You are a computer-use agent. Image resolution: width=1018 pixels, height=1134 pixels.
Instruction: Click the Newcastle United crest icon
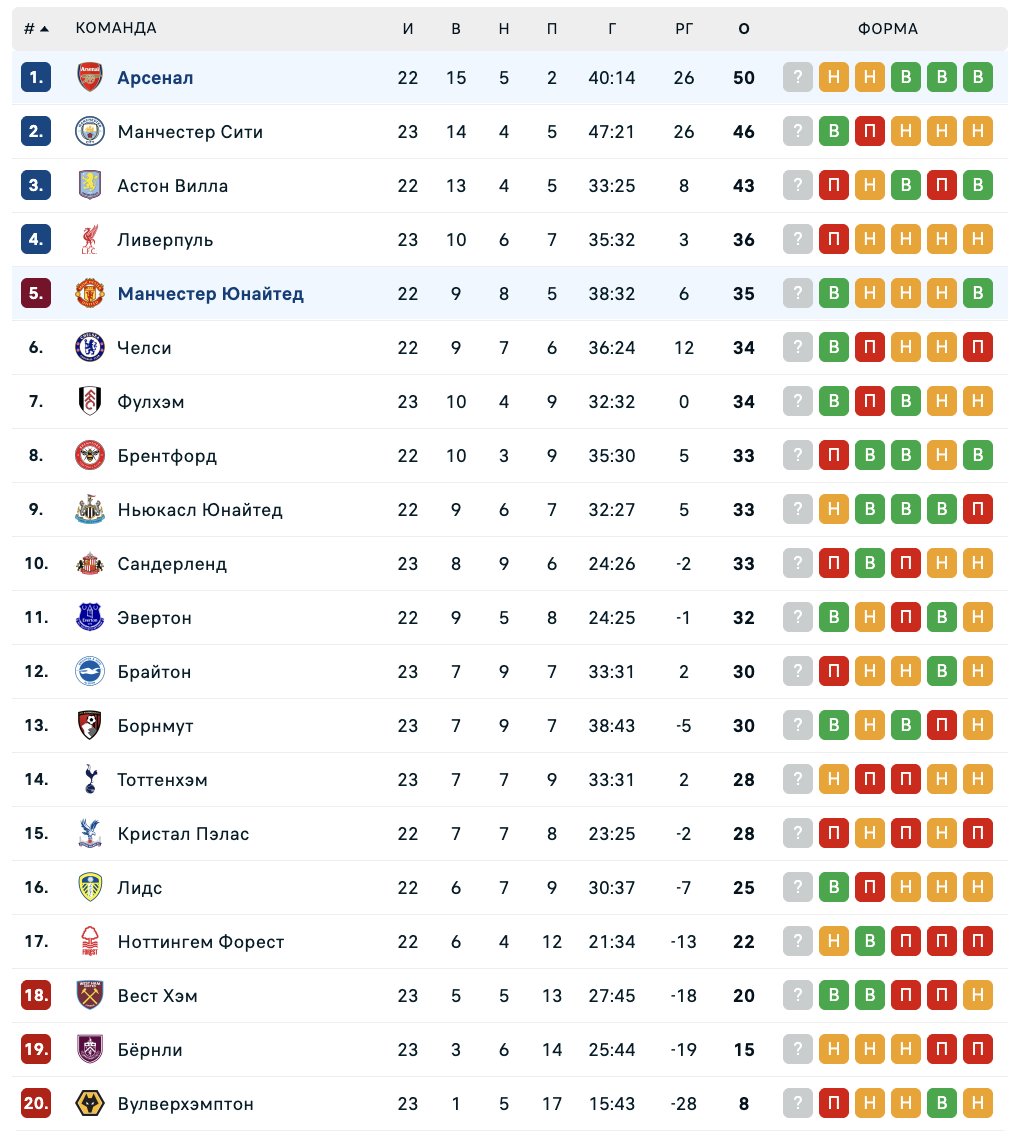[90, 509]
